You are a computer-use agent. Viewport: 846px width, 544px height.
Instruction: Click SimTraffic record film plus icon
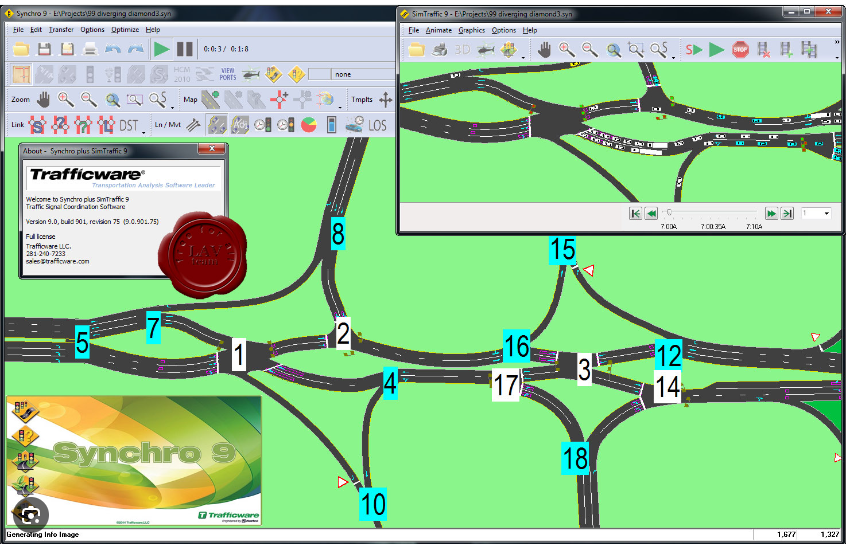coord(786,50)
